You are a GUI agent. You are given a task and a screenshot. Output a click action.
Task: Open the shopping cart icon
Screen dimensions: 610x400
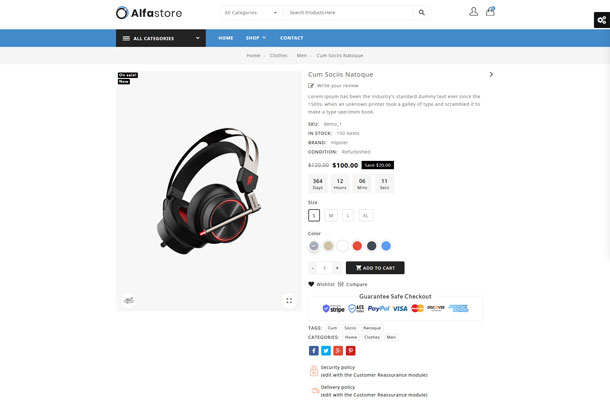[490, 11]
